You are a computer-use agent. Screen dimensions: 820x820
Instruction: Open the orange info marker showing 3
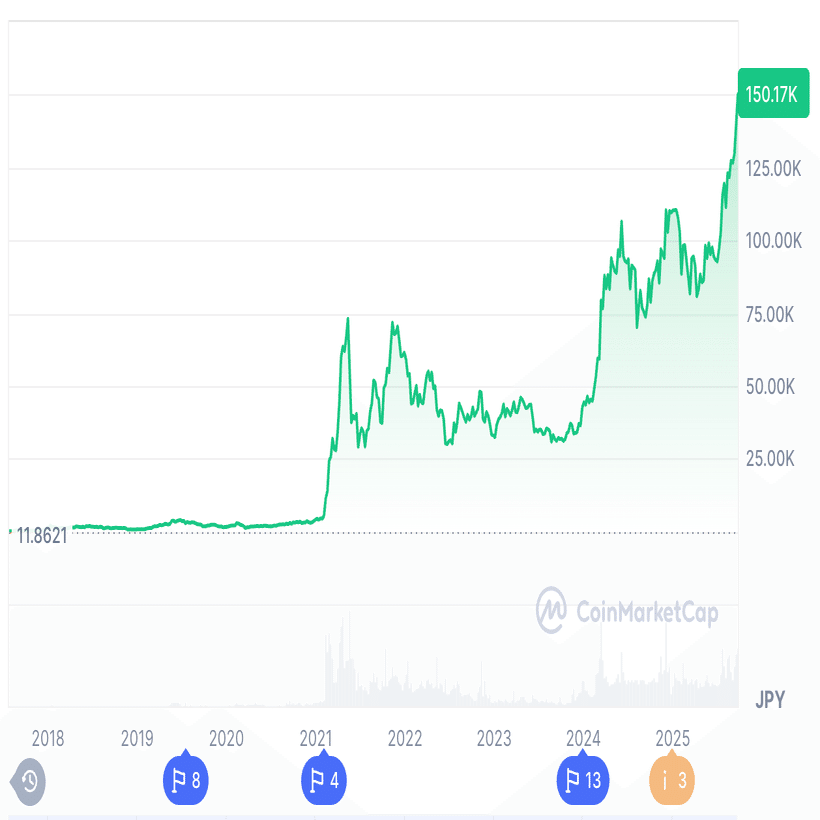click(672, 780)
